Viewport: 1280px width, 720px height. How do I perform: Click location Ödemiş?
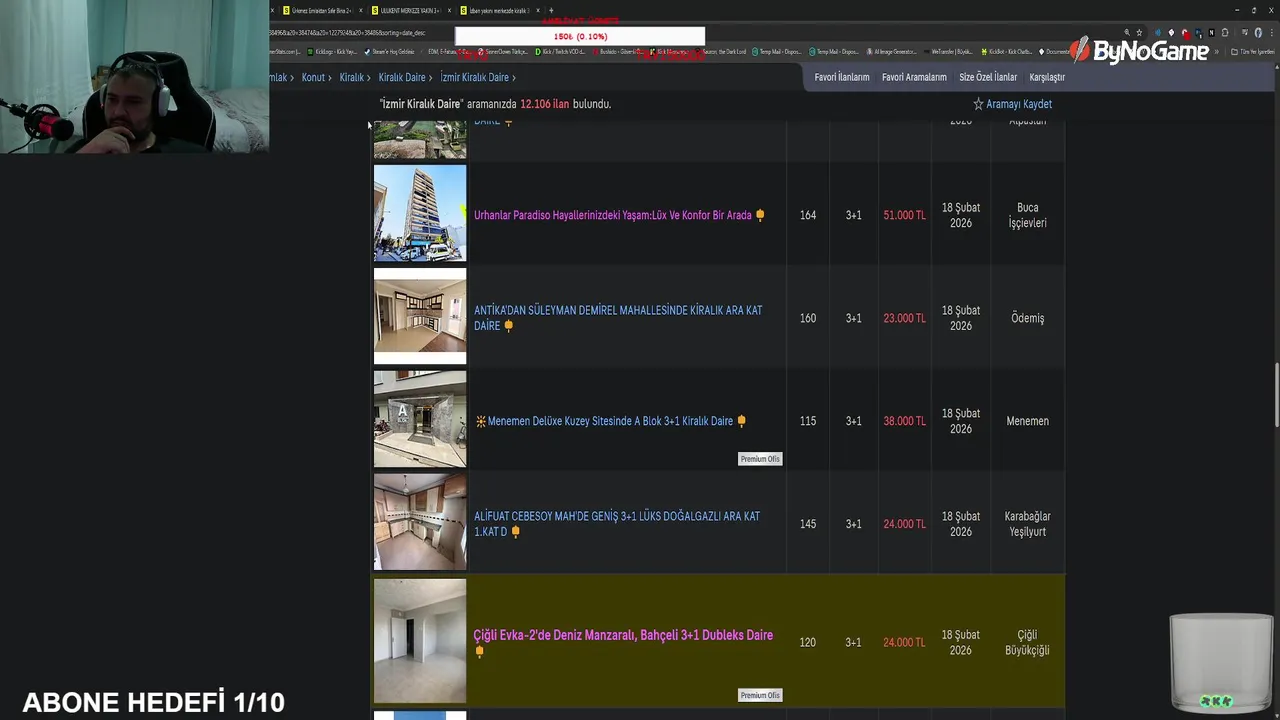pos(1027,318)
